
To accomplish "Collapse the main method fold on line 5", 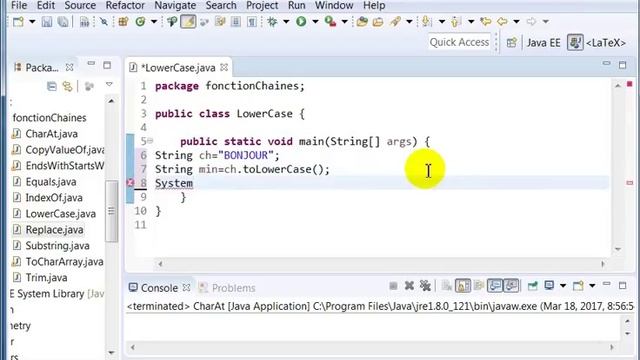I will [150, 141].
